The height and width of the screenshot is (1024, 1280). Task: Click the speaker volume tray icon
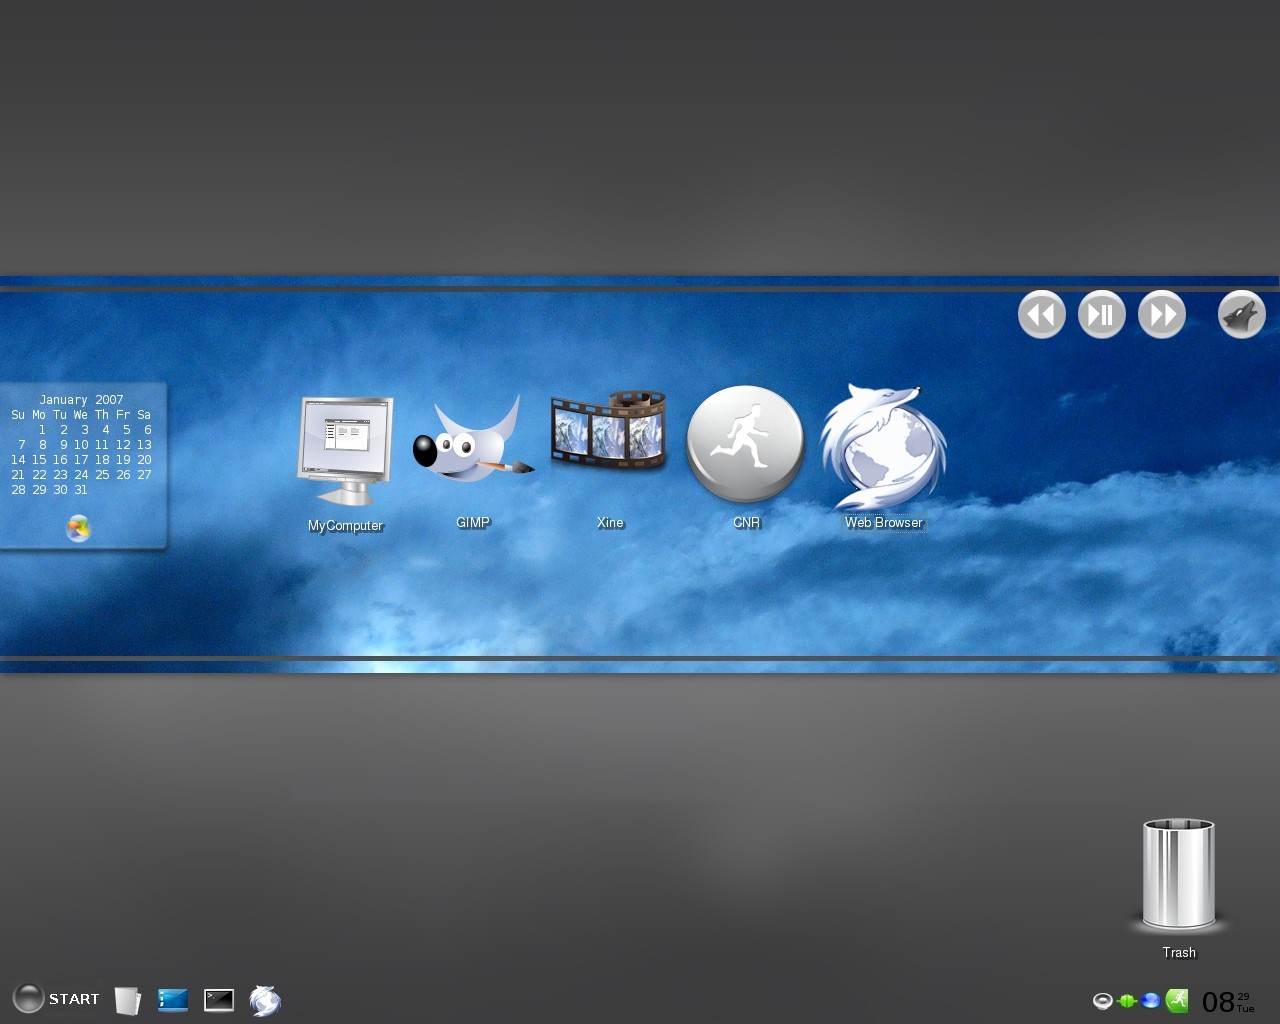click(1103, 1001)
